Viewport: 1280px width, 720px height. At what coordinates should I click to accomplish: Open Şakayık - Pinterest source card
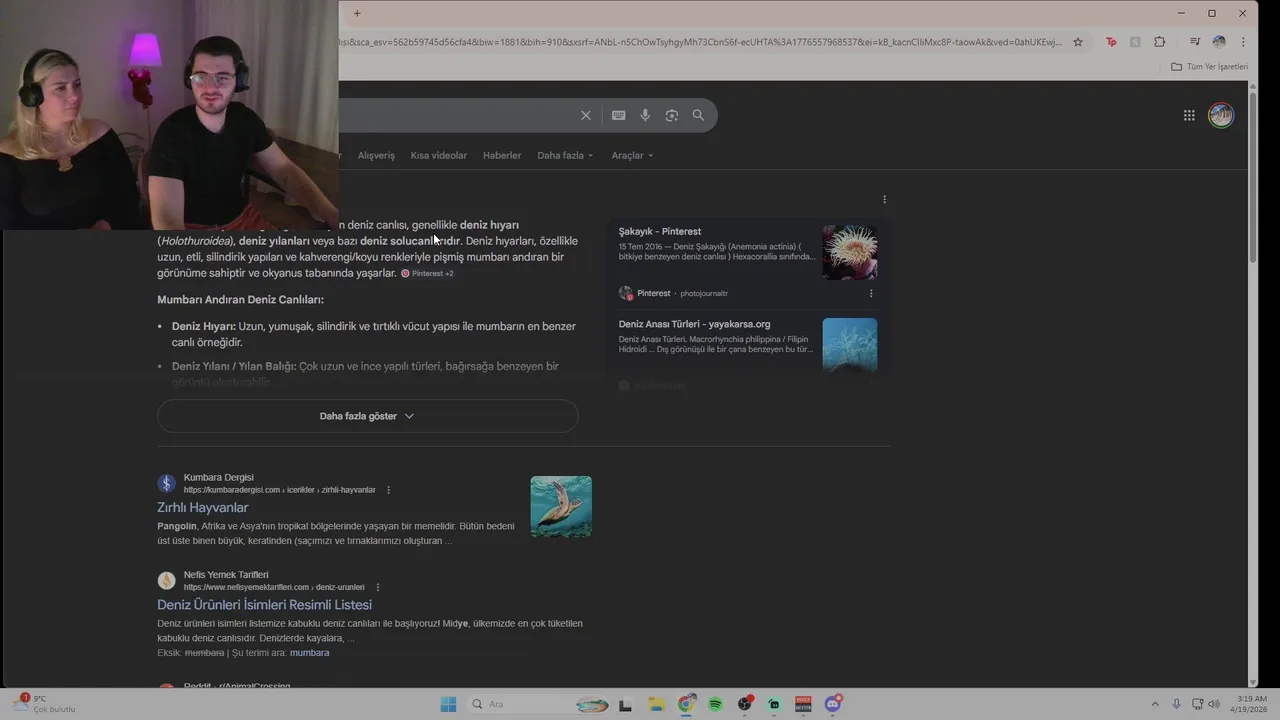click(x=660, y=231)
